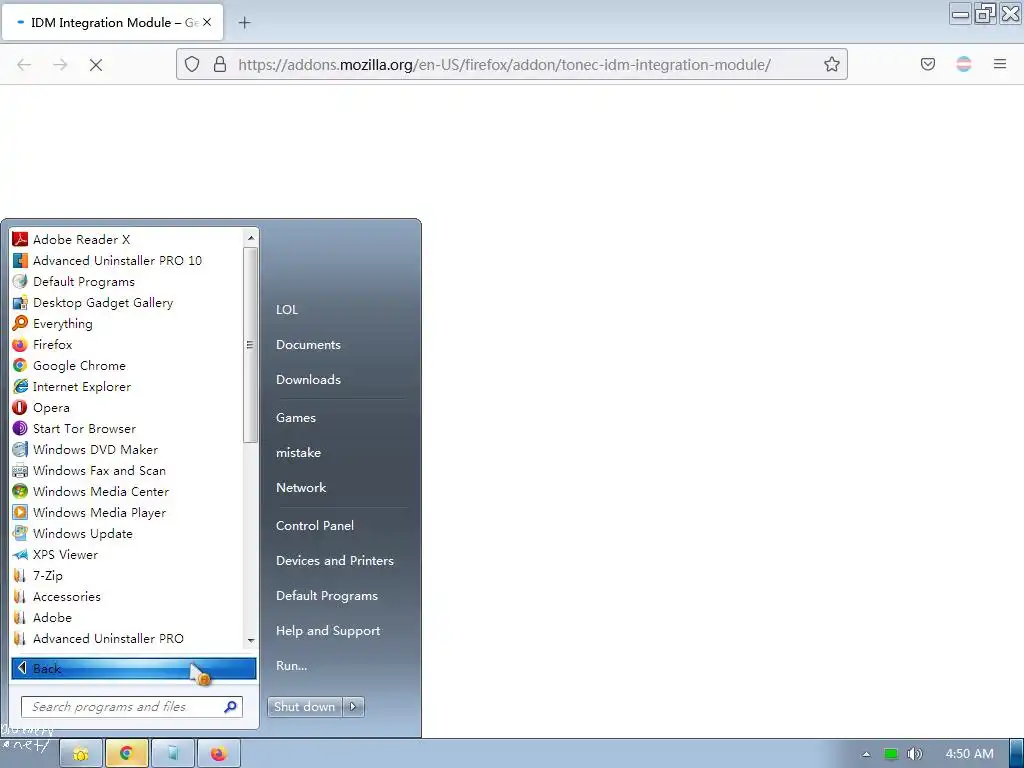Open the Shut down options arrow
The image size is (1024, 768).
point(353,707)
